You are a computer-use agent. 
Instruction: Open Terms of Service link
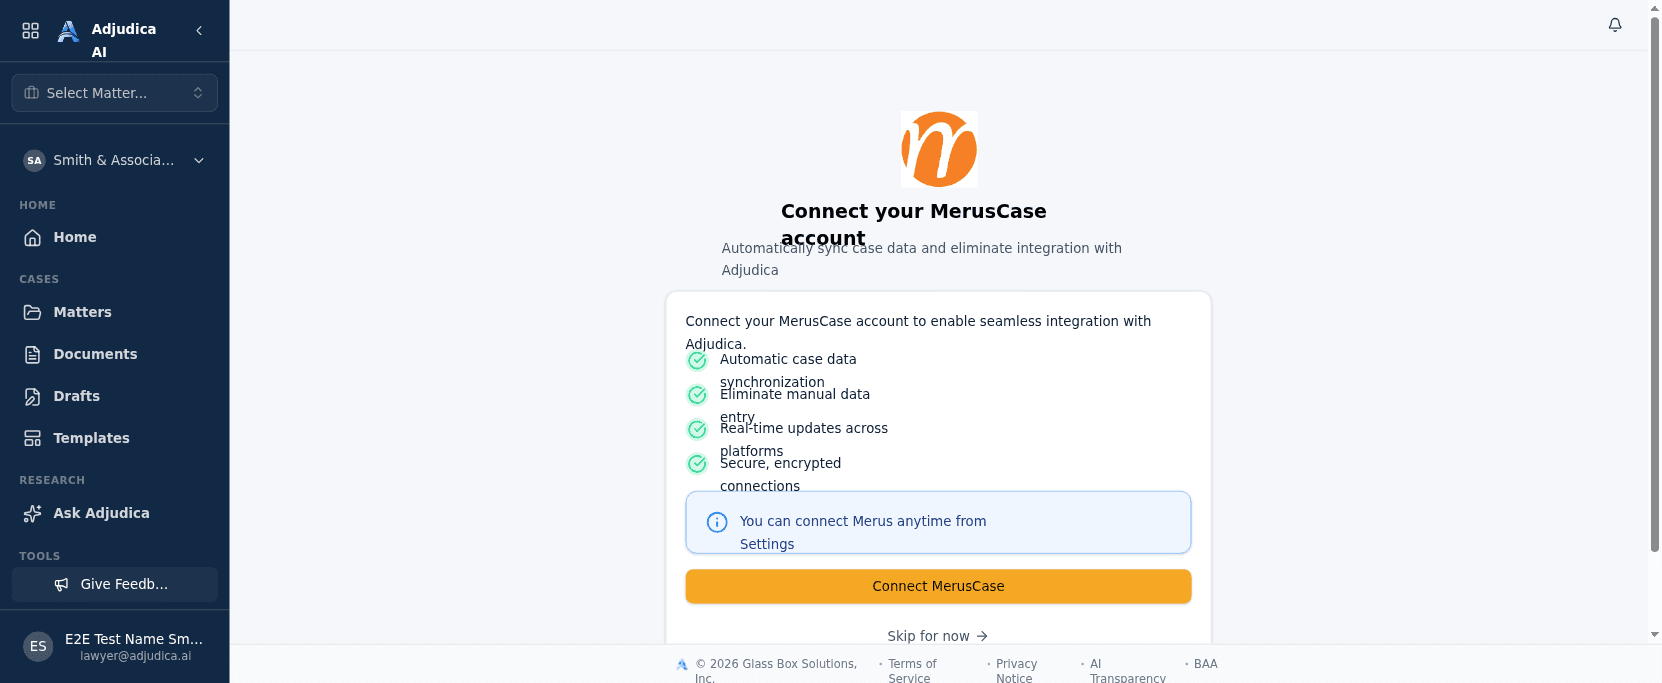(x=912, y=671)
